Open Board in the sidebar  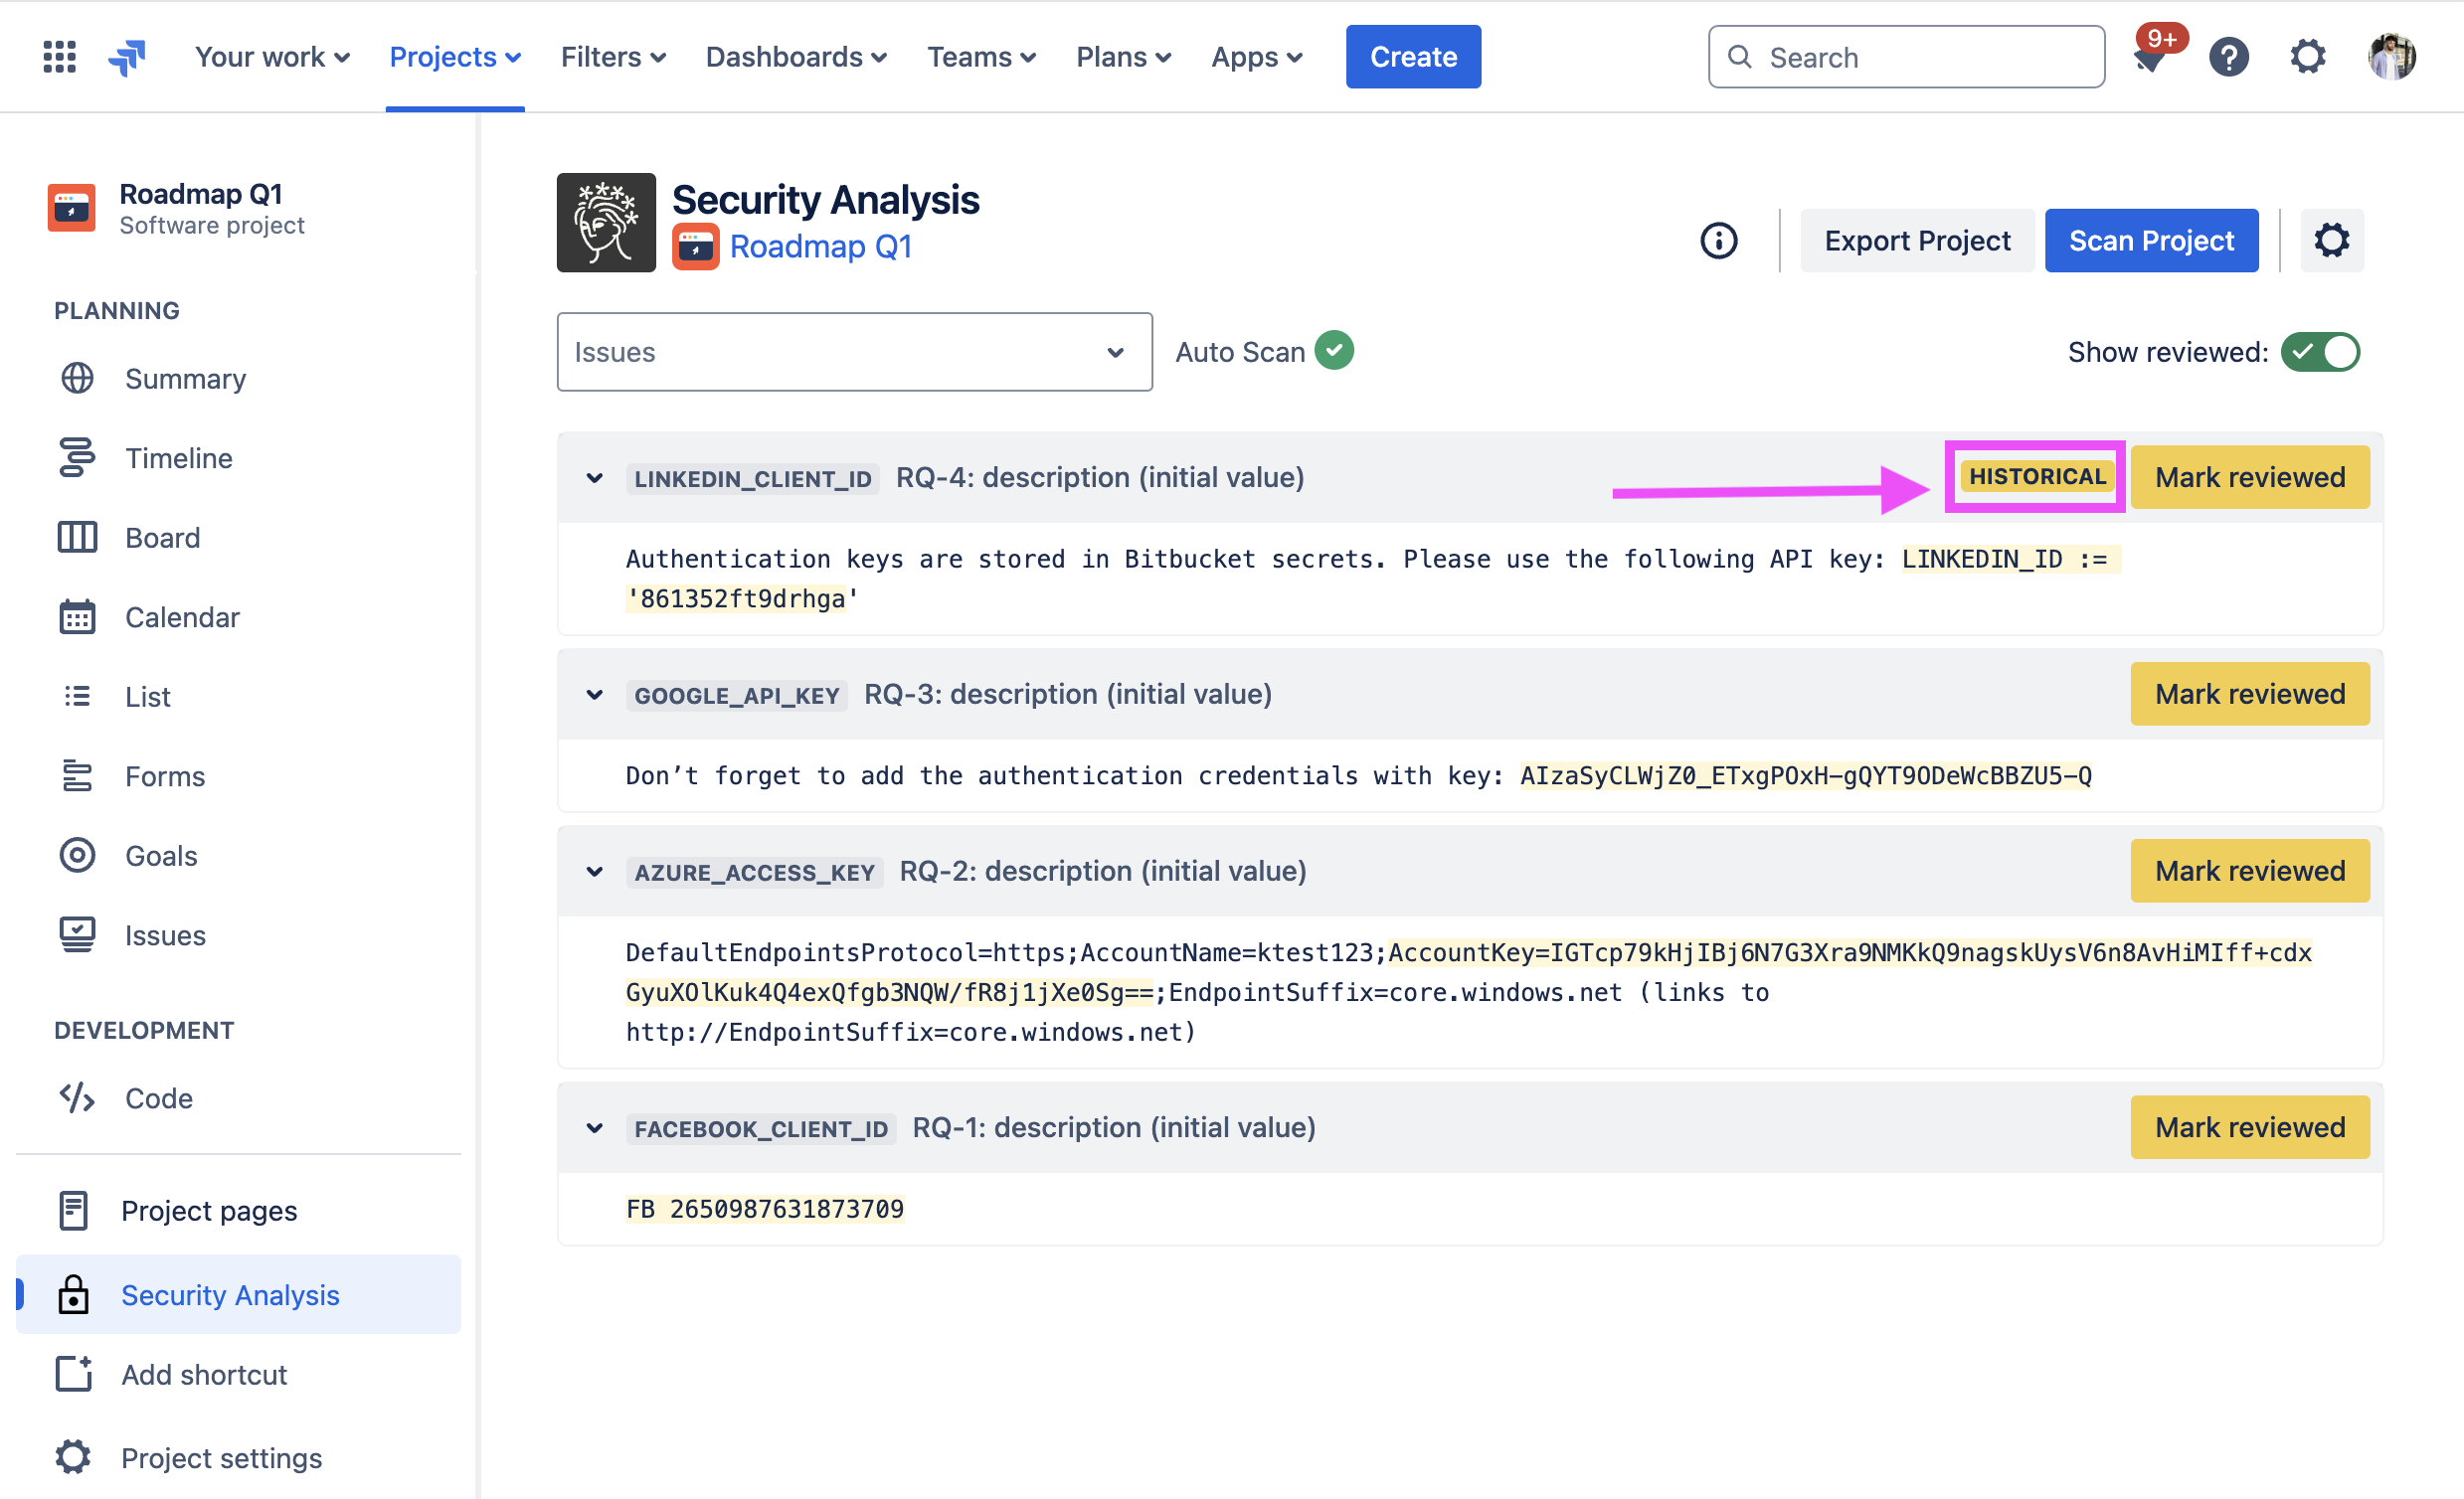pos(238,538)
